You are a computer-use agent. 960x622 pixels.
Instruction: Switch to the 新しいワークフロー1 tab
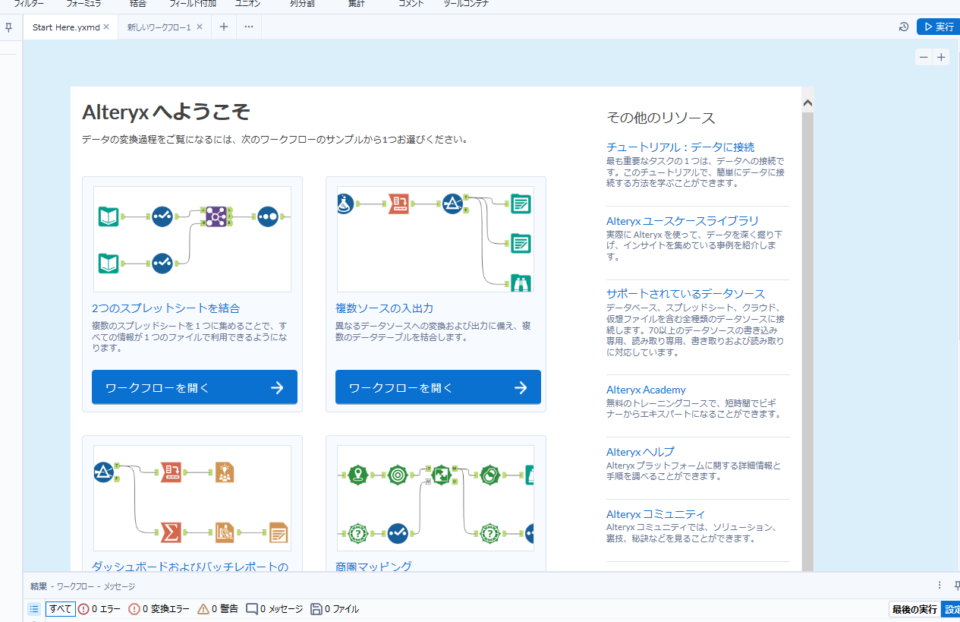pyautogui.click(x=158, y=27)
